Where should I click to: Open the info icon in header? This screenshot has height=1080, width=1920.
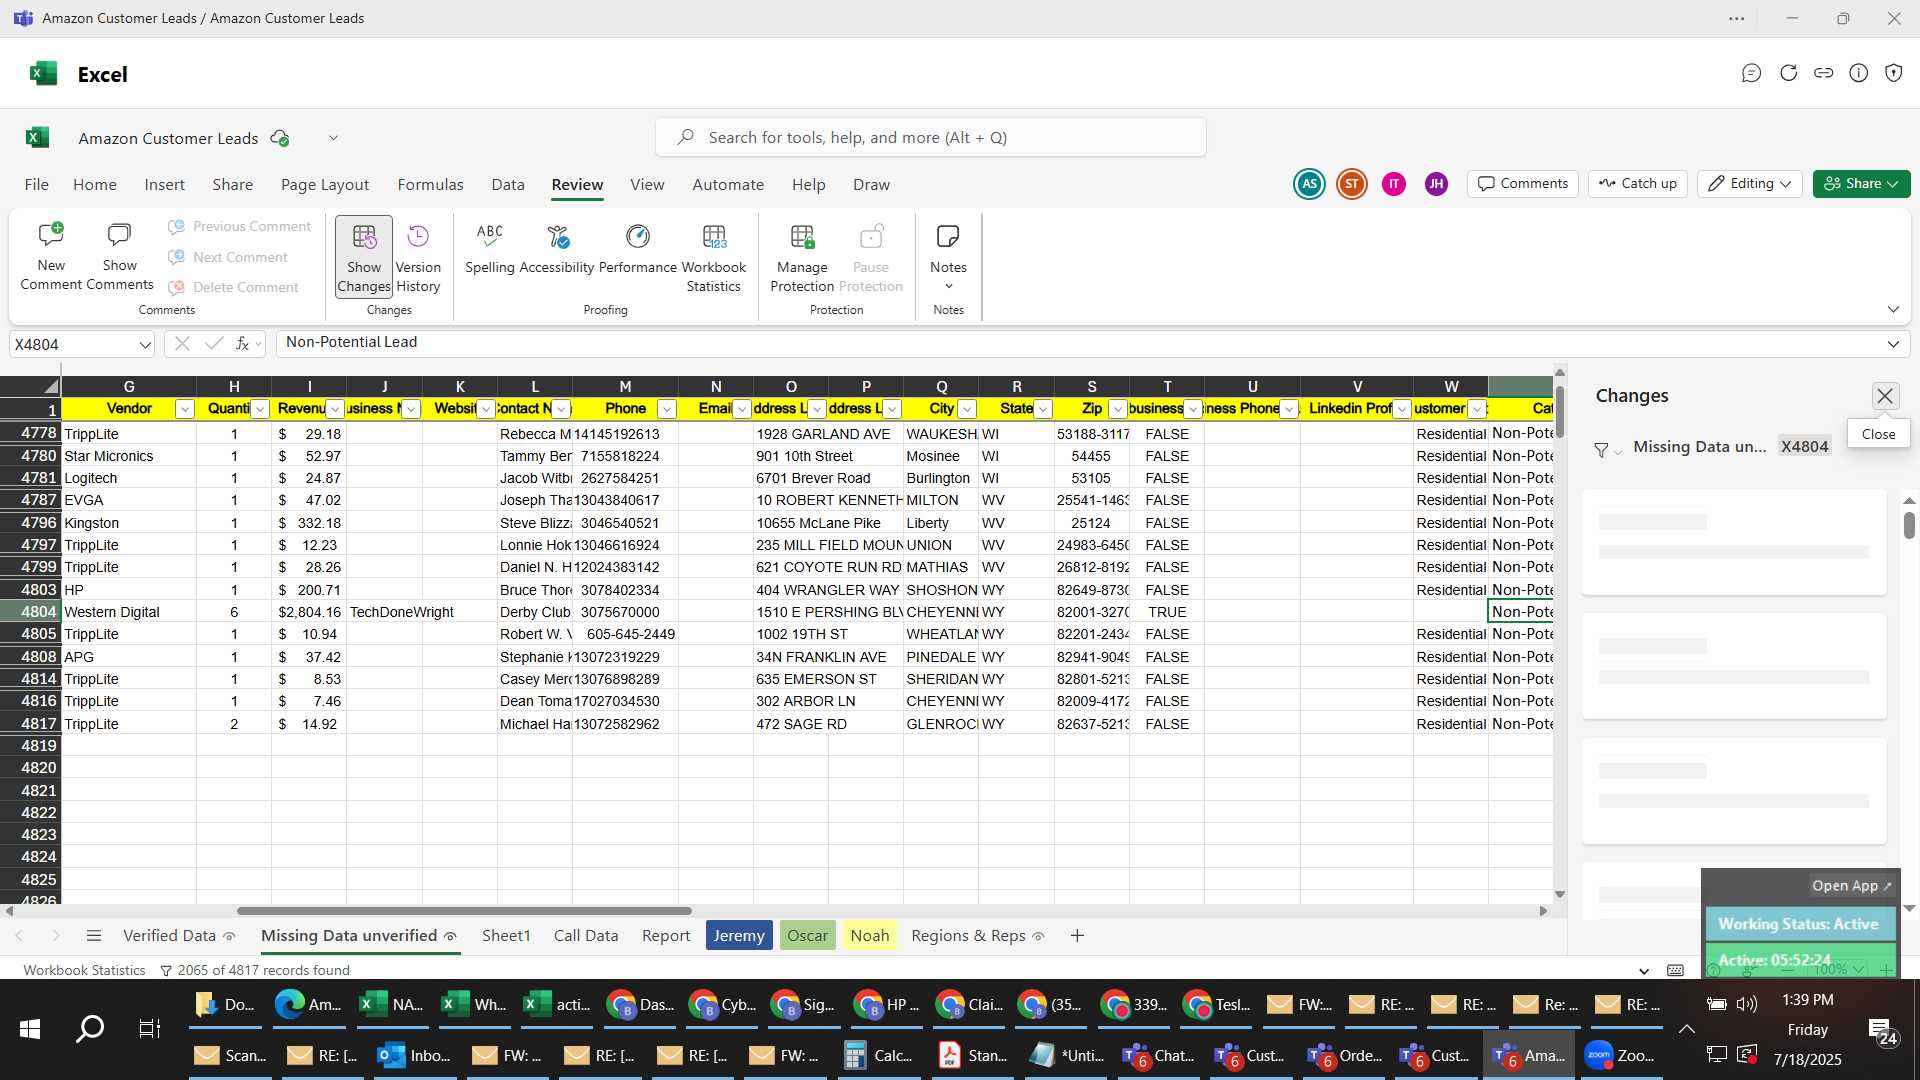click(1859, 73)
